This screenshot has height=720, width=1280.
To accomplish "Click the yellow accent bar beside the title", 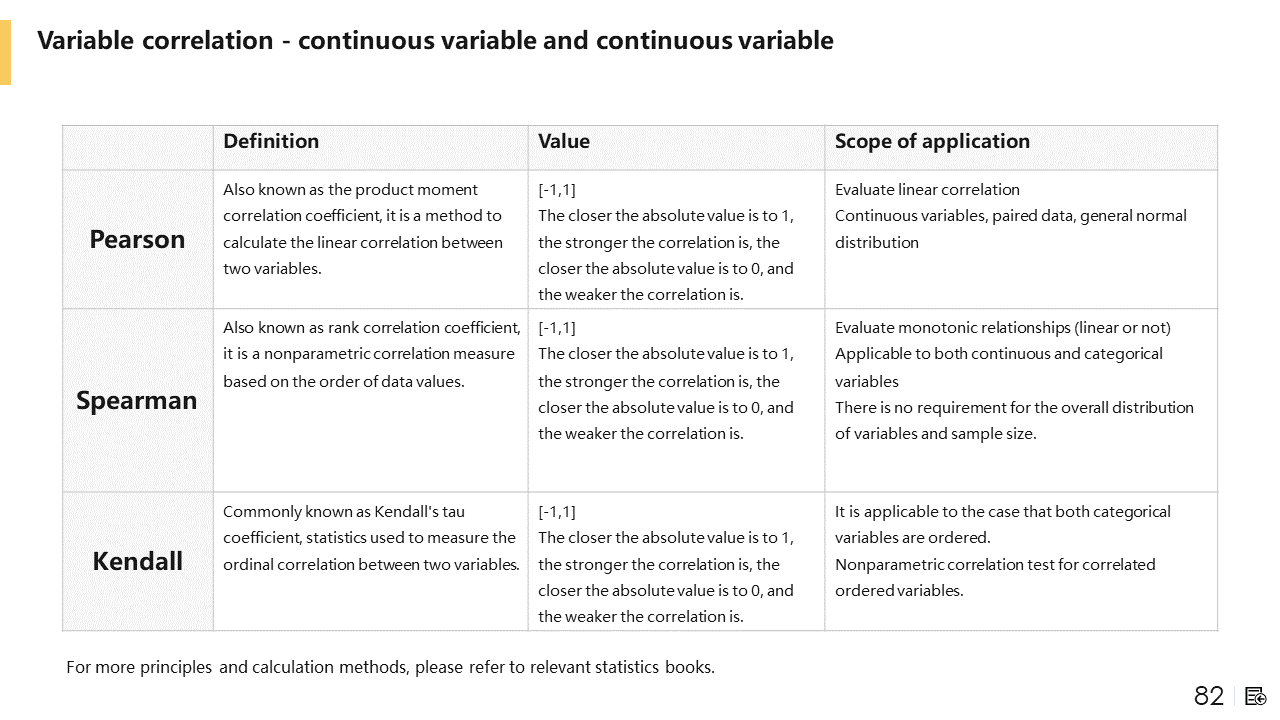I will click(5, 52).
